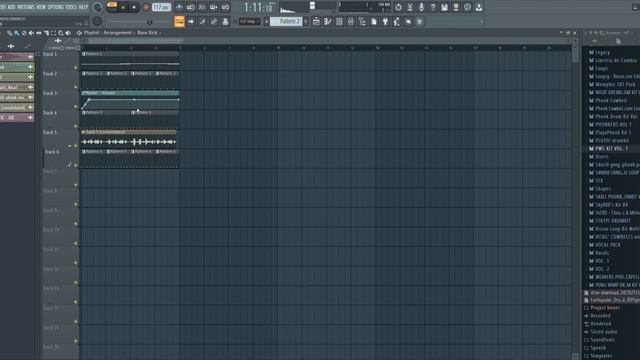Expand the Phonk Cowbell browser folder
640x360 pixels.
pos(611,100)
